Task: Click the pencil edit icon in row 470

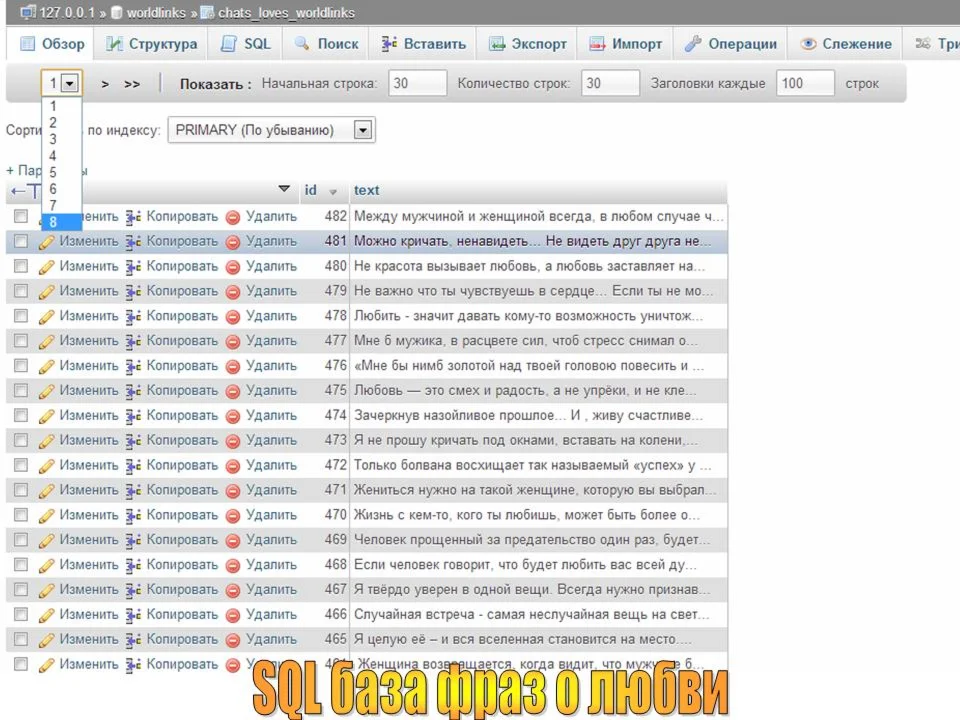Action: click(47, 516)
